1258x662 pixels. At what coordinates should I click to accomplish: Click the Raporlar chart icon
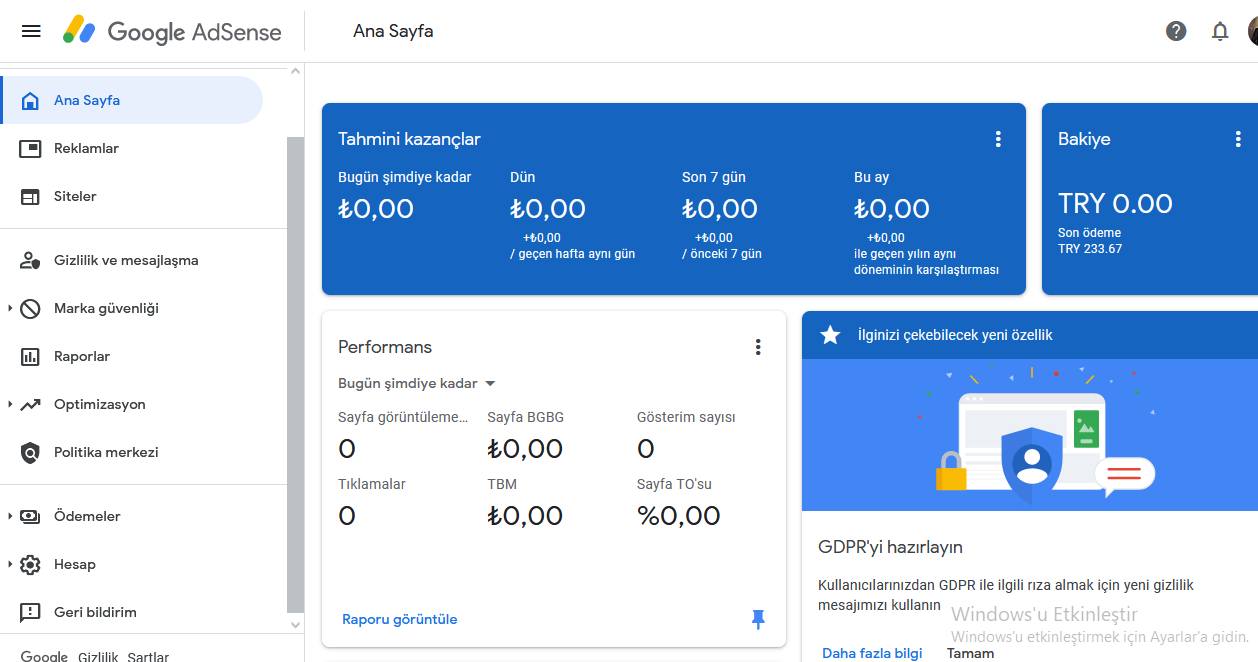pos(31,356)
